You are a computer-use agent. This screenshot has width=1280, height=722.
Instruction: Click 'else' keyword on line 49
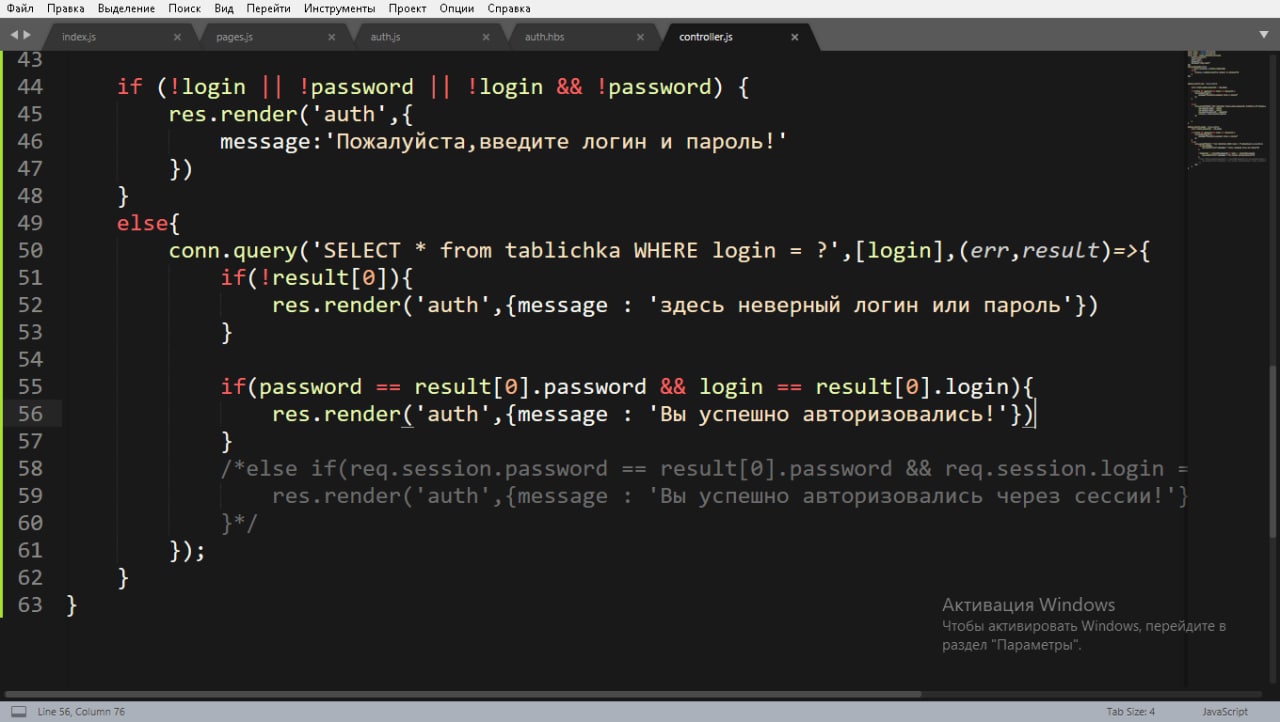point(142,223)
